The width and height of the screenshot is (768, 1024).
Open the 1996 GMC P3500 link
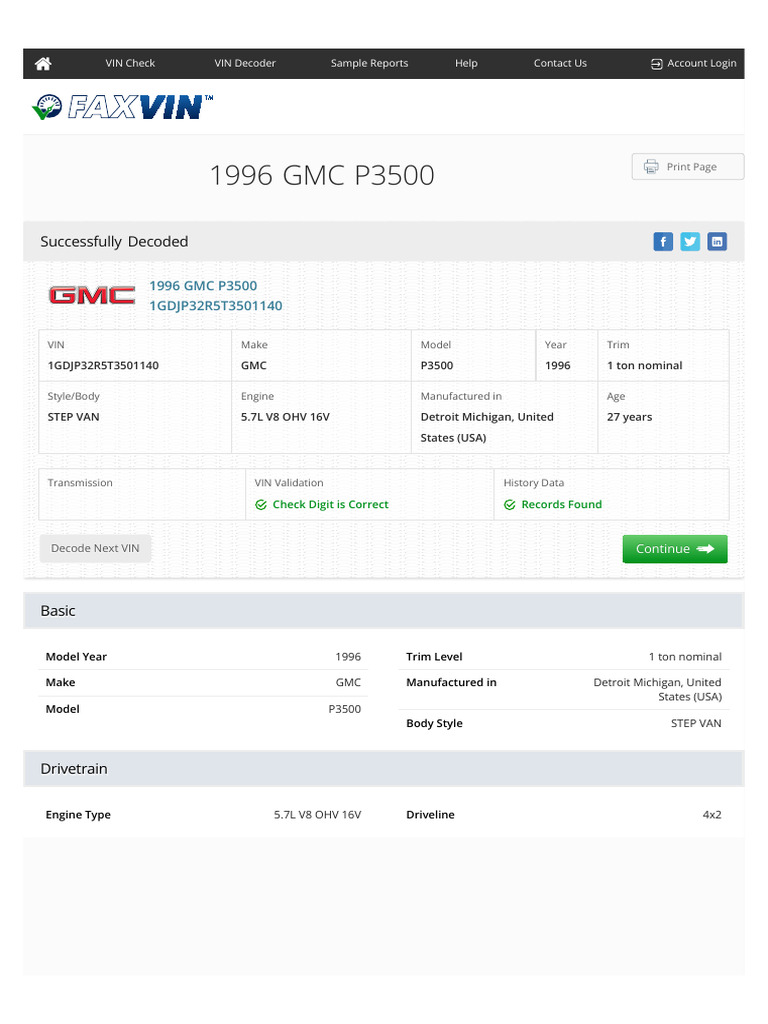pos(203,286)
